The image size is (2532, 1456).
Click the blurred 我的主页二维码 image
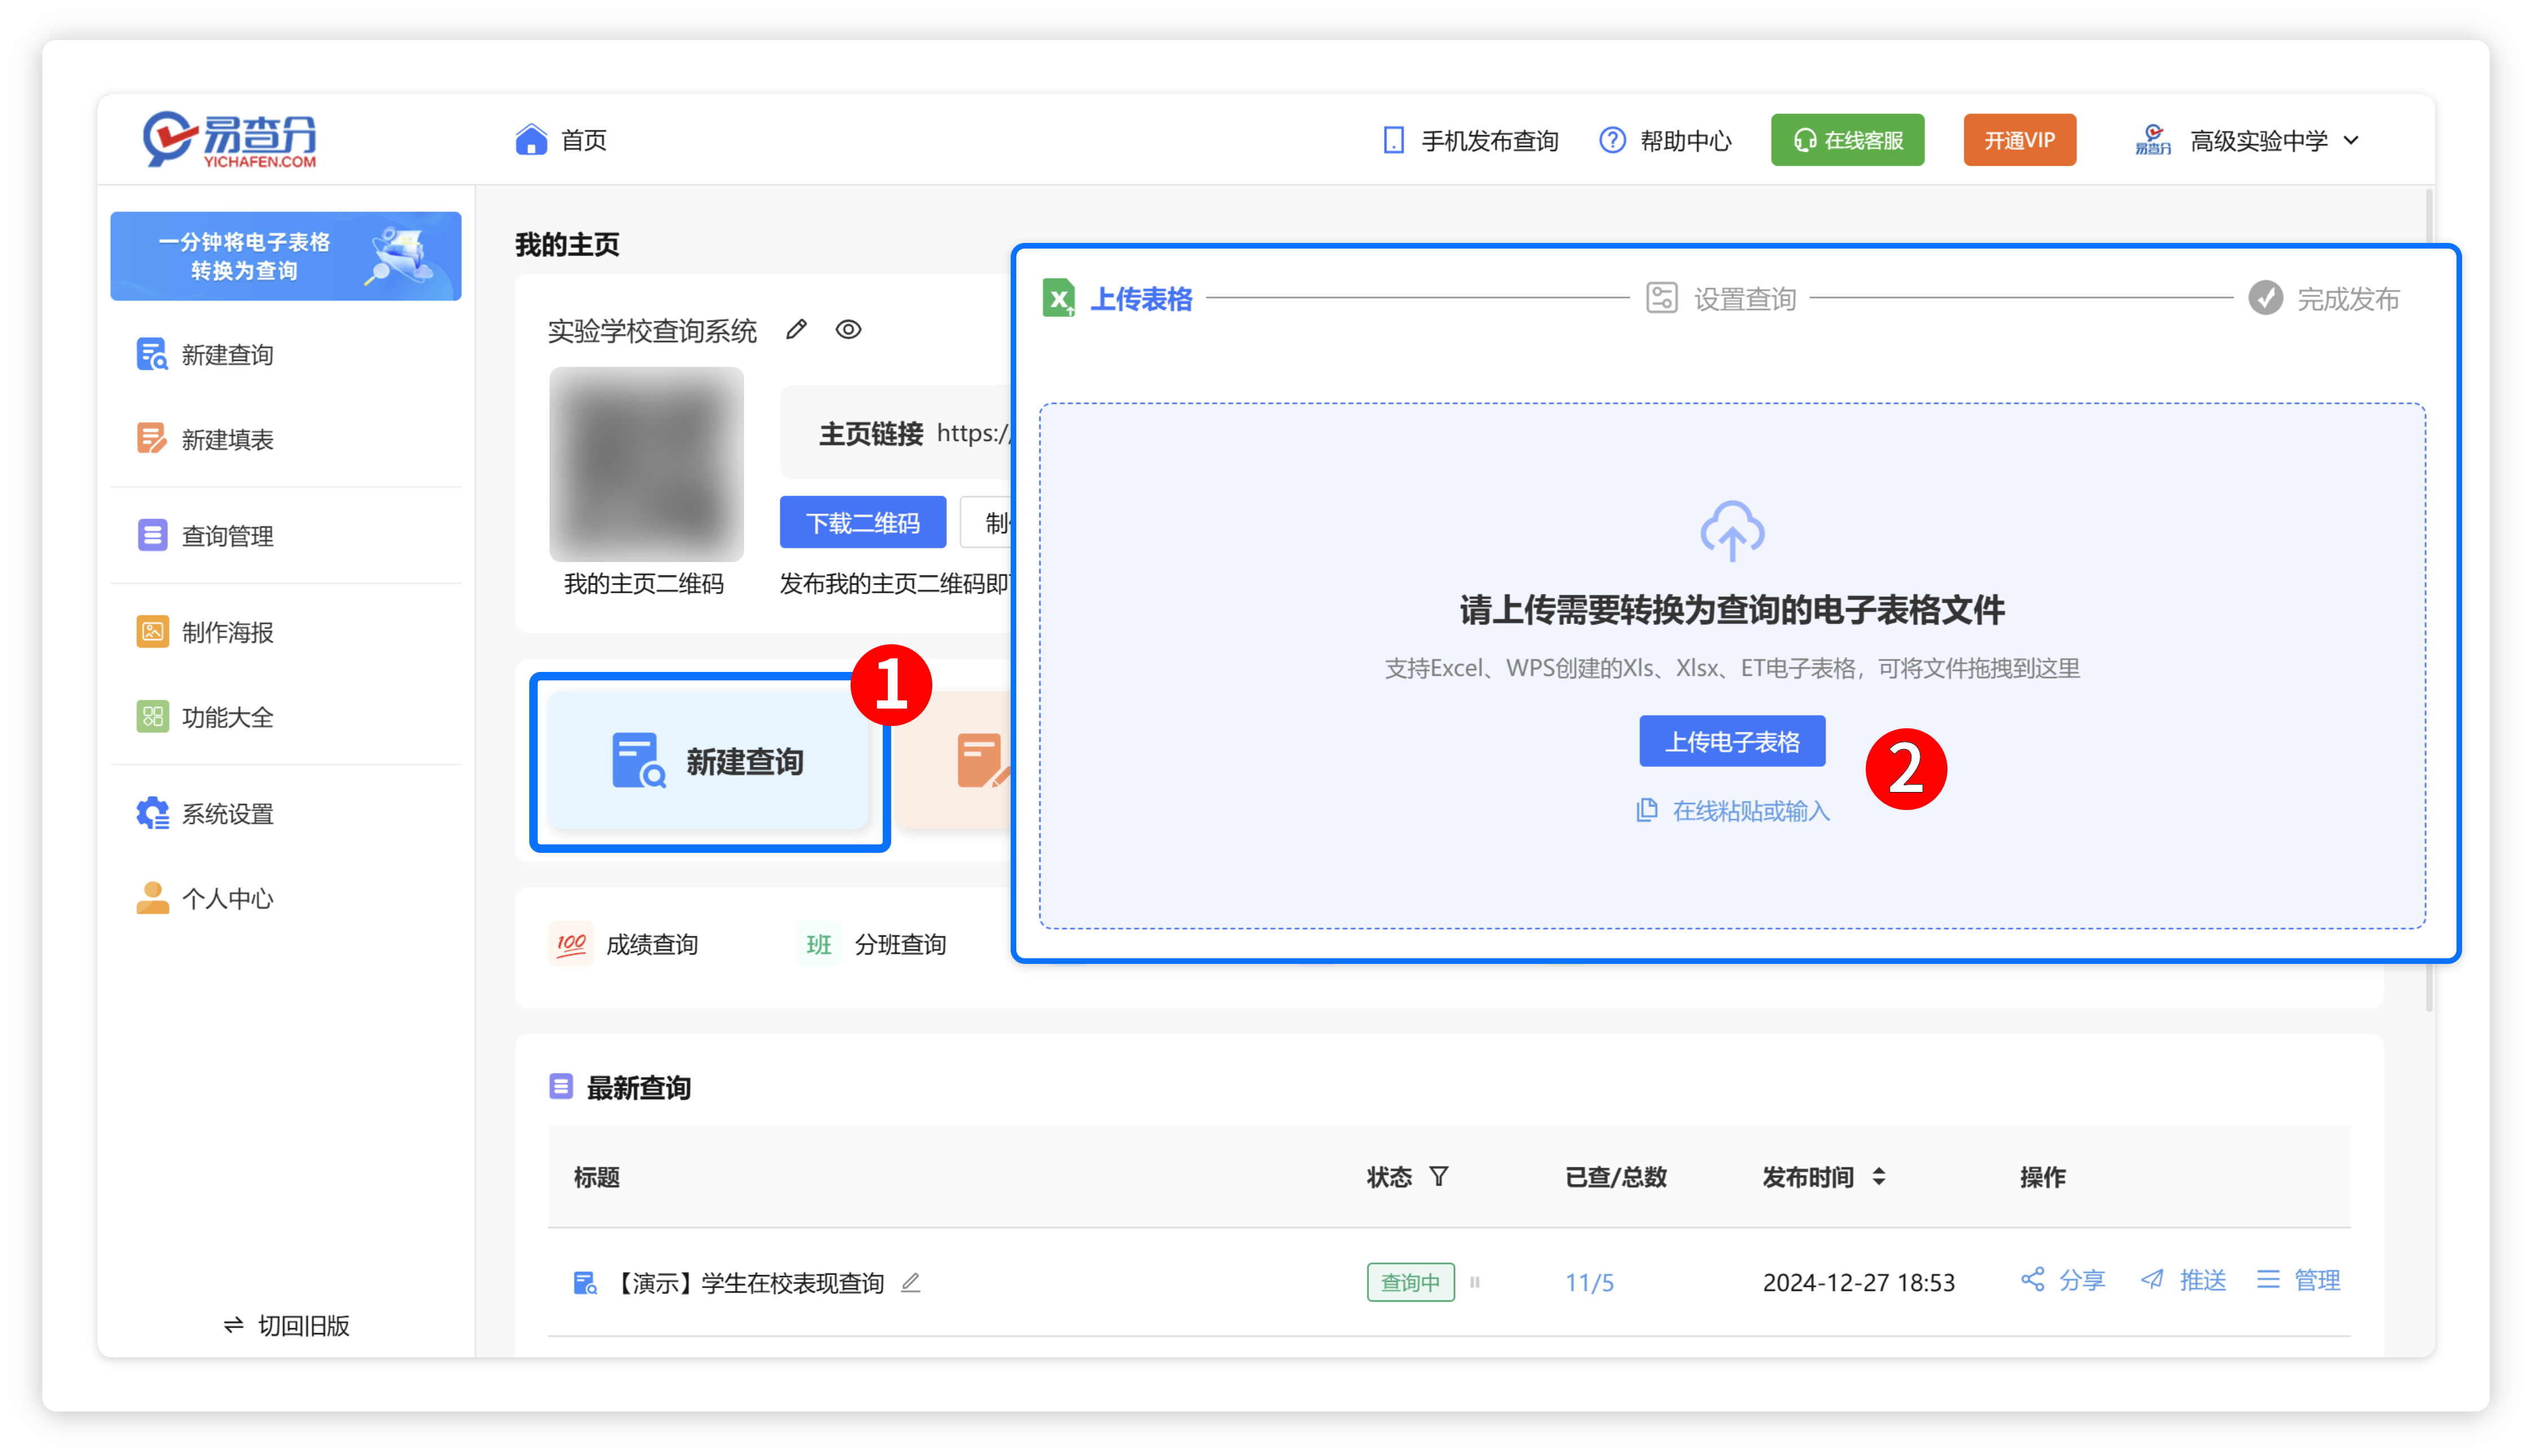tap(646, 463)
